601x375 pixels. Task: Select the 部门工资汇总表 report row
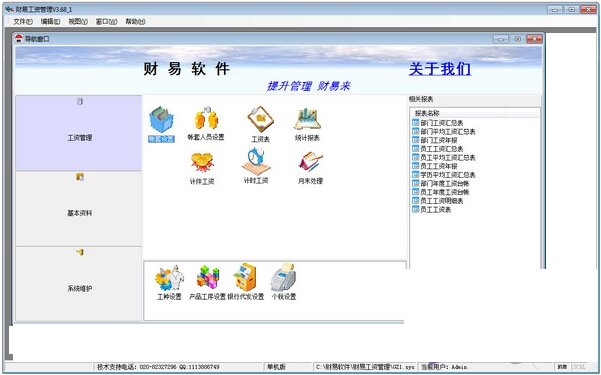[x=437, y=123]
